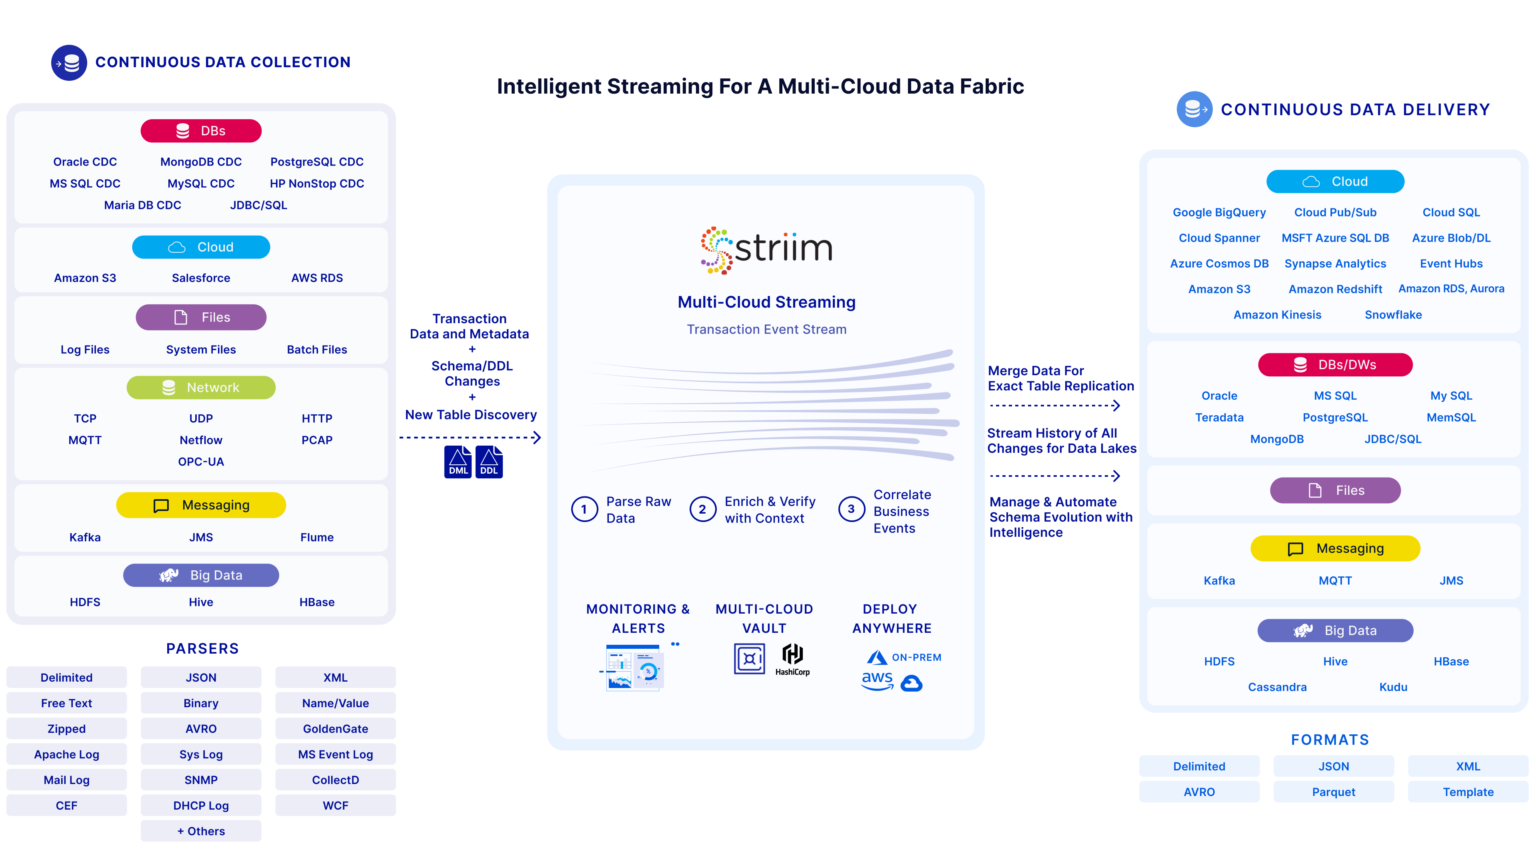Click the Maria DB CDC source
1536x864 pixels.
tap(143, 205)
